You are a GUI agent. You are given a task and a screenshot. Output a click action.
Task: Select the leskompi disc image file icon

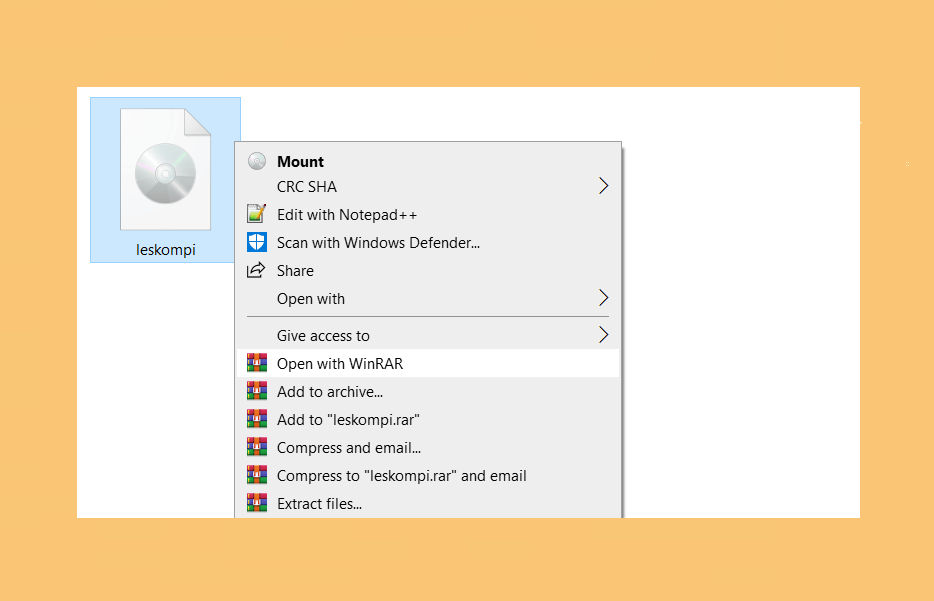166,169
